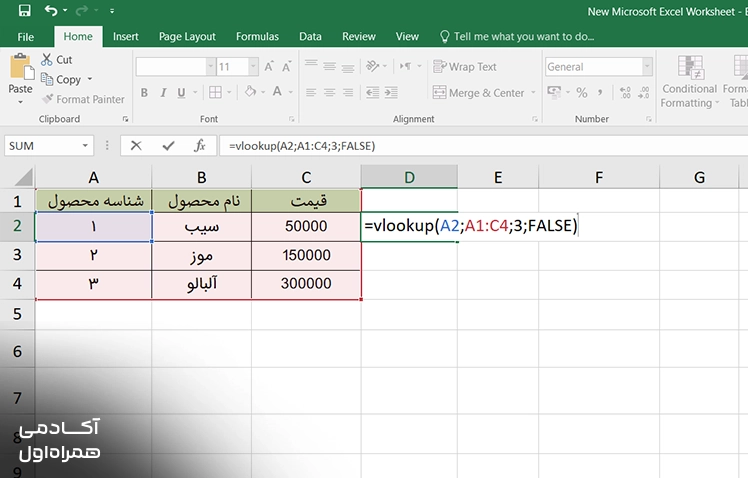Toggle Bold formatting

click(x=144, y=93)
